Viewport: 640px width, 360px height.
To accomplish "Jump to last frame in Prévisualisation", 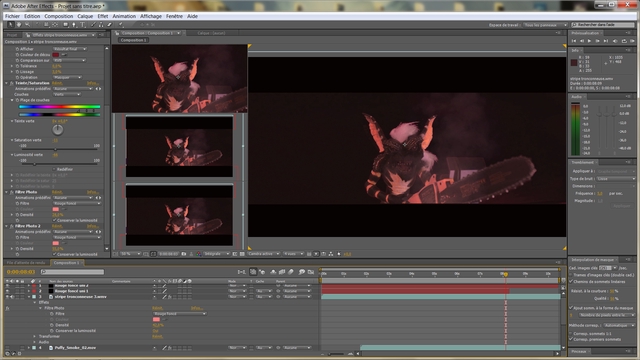I will click(x=606, y=41).
